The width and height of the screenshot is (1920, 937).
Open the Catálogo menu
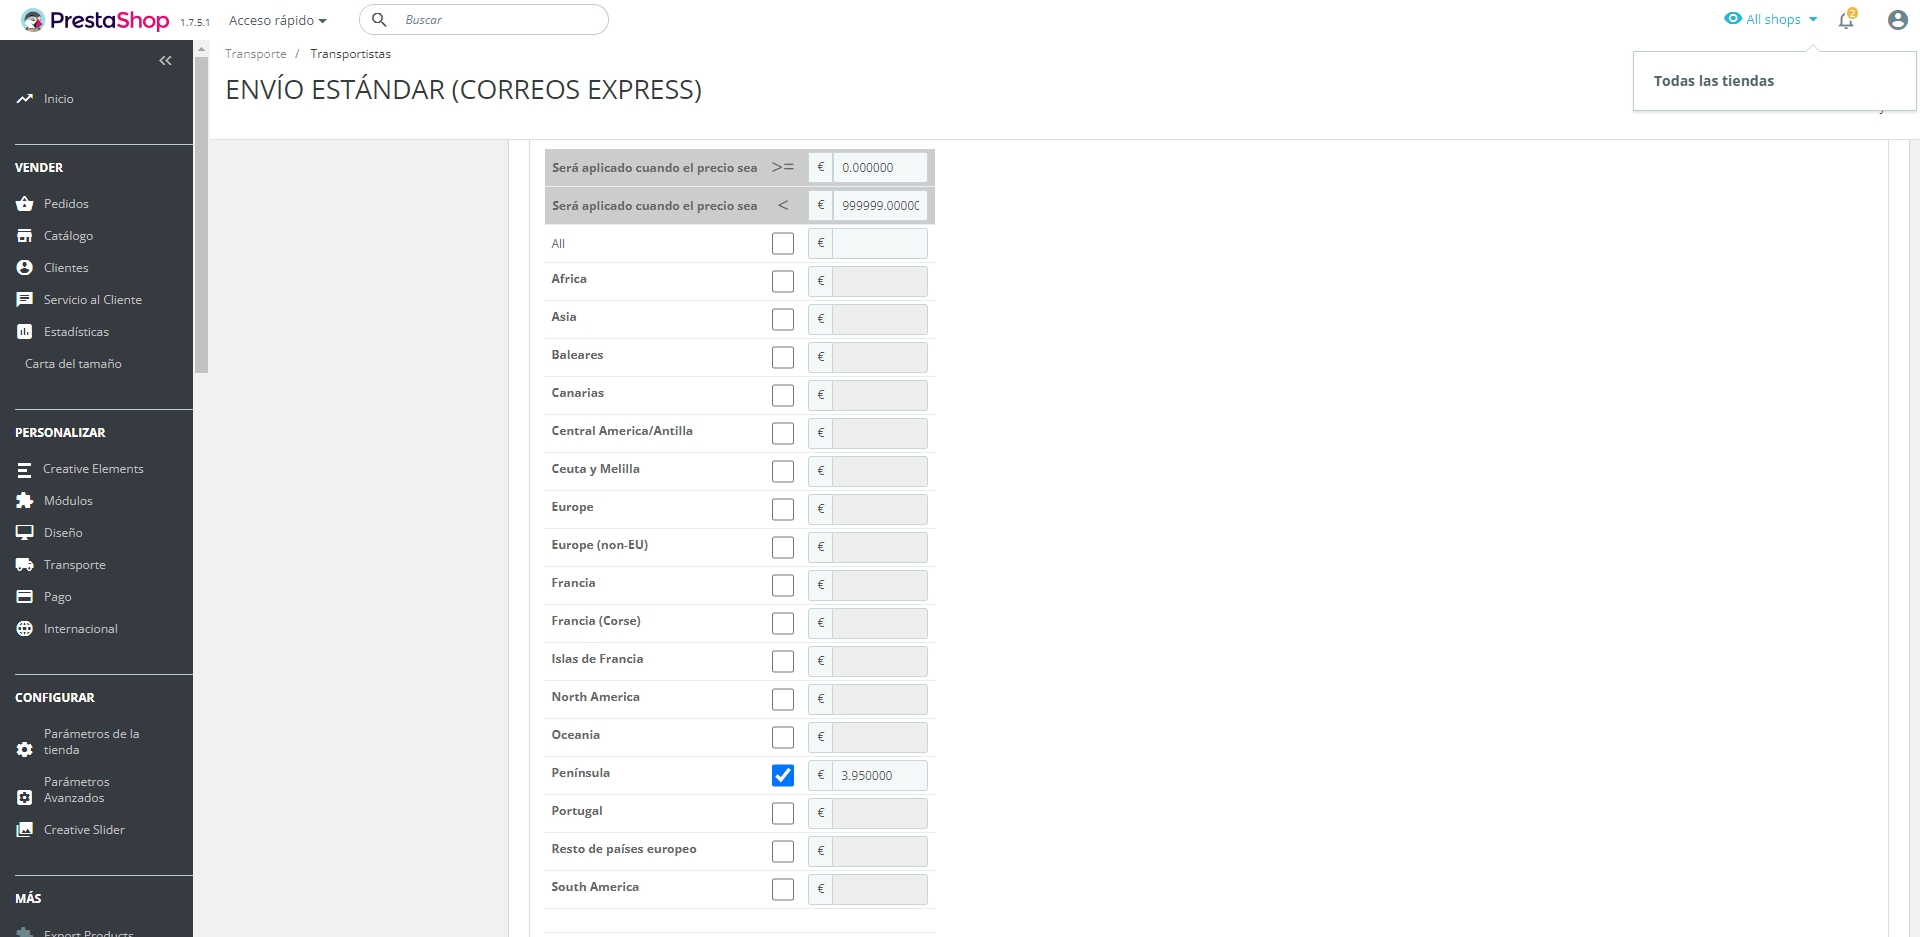coord(68,236)
